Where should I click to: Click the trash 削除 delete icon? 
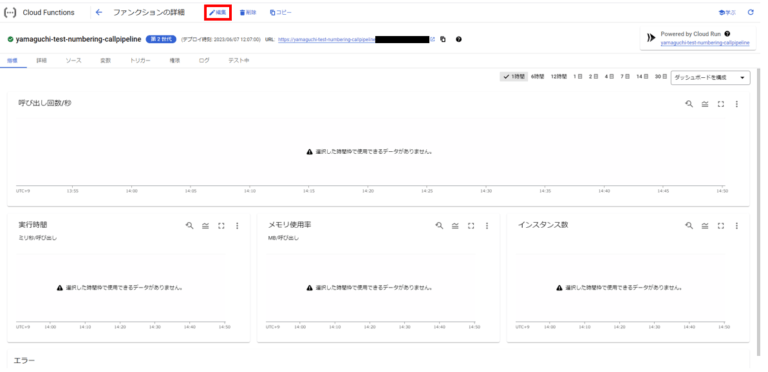click(248, 13)
